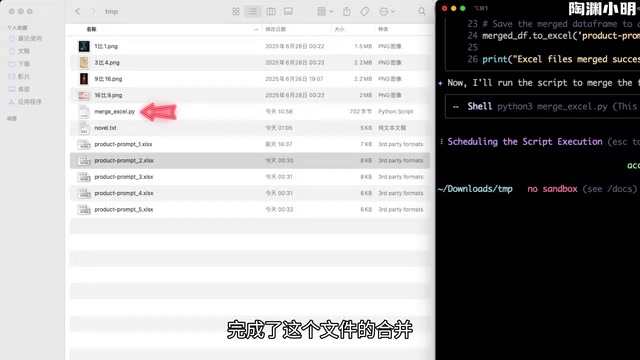Click the yellow minimize button of terminal window
This screenshot has width=640, height=360.
pos(453,8)
